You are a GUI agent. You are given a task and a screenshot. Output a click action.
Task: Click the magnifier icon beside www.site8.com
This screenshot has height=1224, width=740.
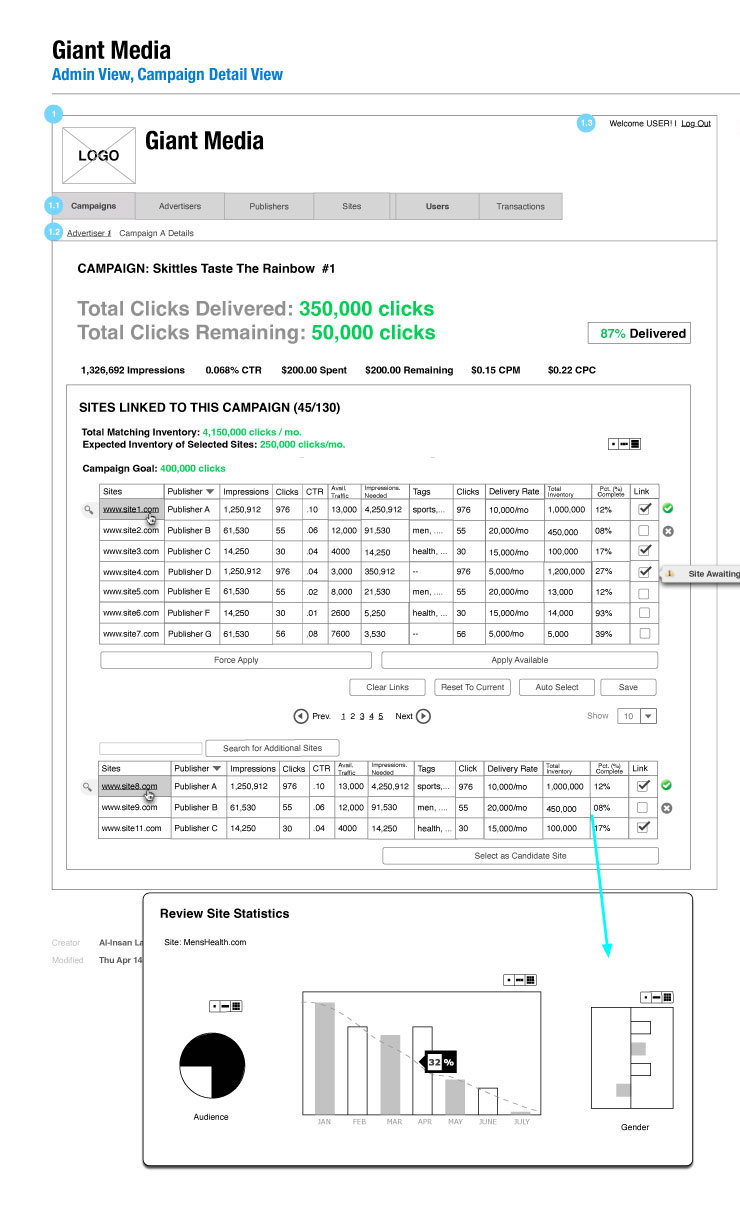click(88, 787)
